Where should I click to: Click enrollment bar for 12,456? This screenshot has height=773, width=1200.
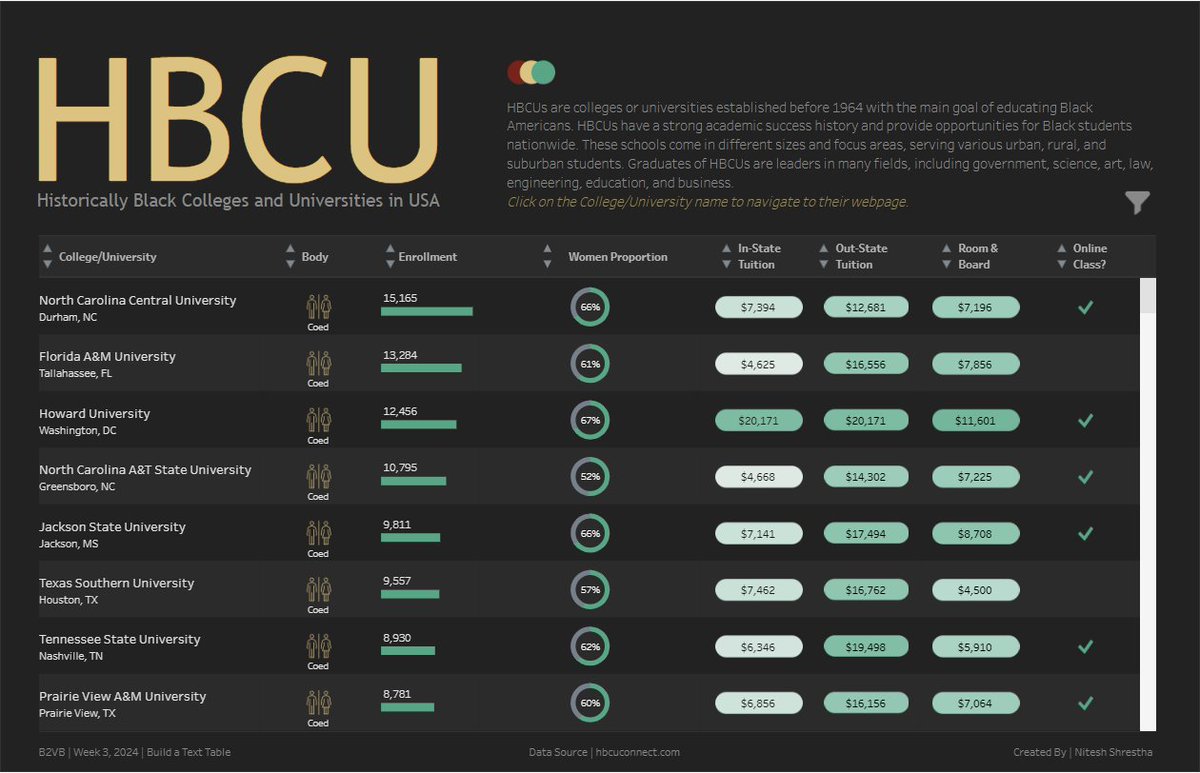point(418,424)
